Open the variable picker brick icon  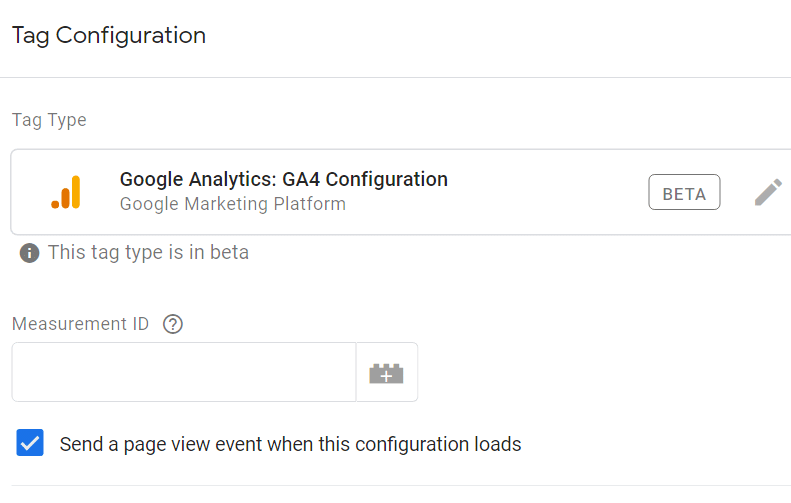click(386, 373)
